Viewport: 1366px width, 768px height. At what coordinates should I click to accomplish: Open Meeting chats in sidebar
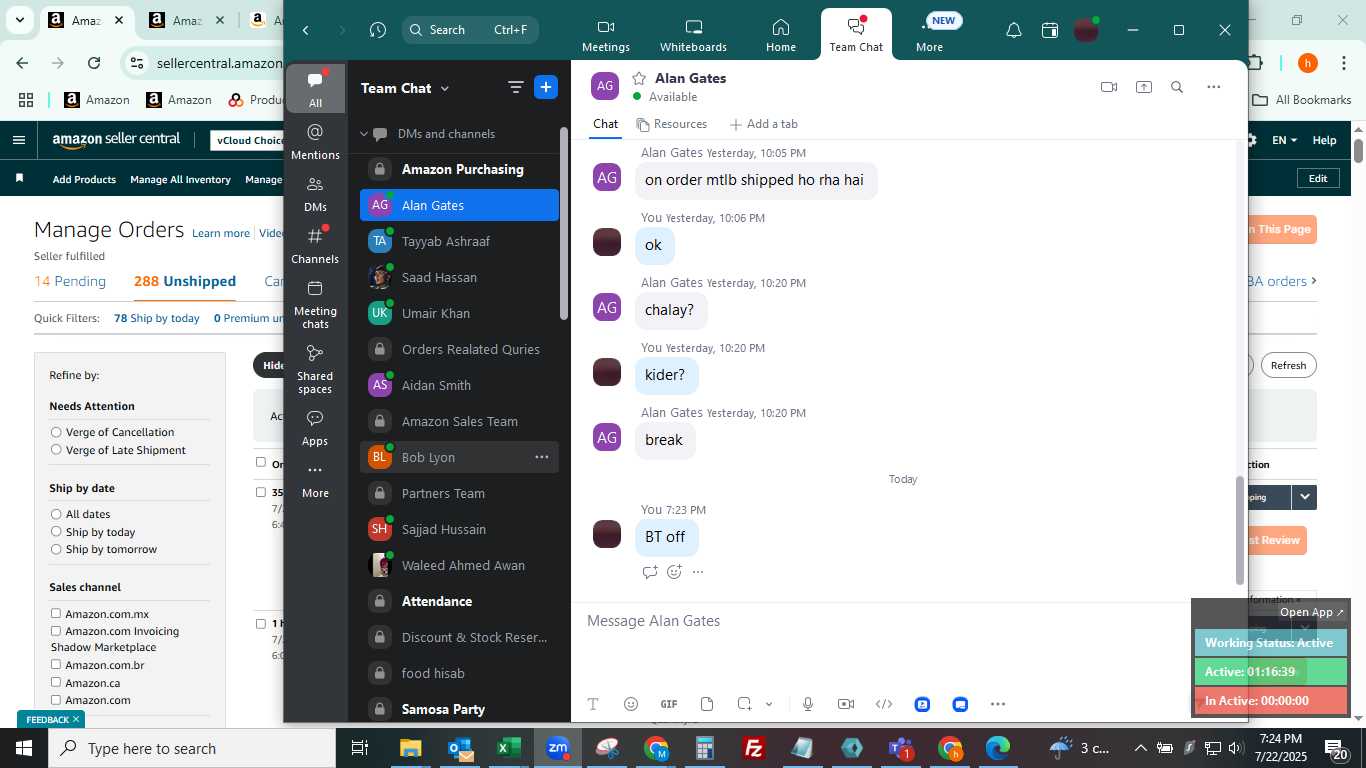pos(315,304)
